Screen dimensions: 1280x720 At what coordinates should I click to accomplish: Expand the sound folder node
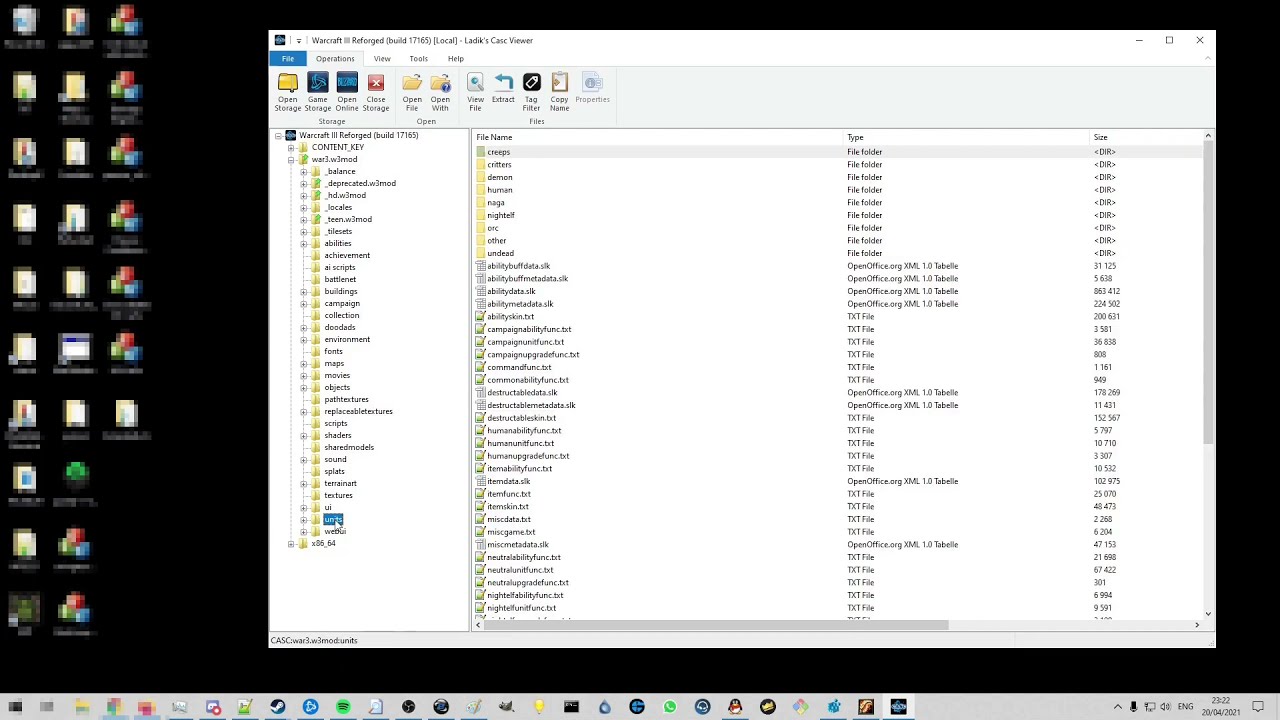coord(303,459)
